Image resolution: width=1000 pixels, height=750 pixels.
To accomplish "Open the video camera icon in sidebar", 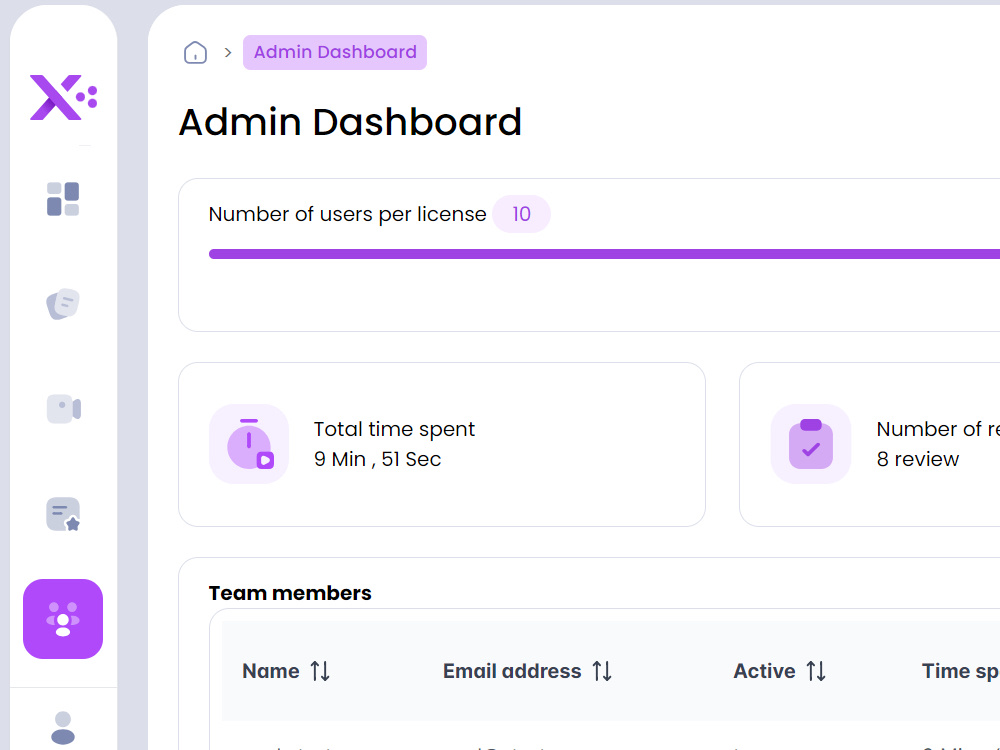I will (63, 409).
